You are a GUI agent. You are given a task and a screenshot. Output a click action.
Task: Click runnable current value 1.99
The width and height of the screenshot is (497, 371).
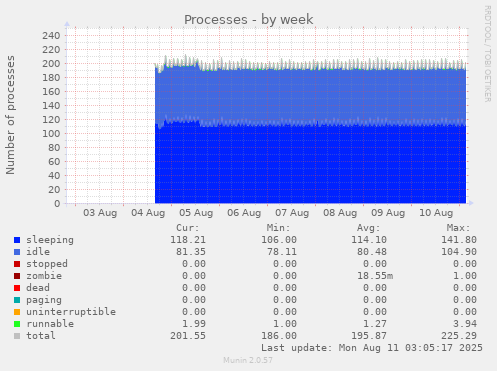(194, 324)
